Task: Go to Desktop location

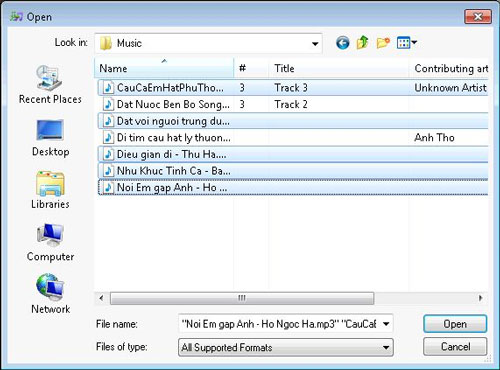Action: click(x=50, y=138)
